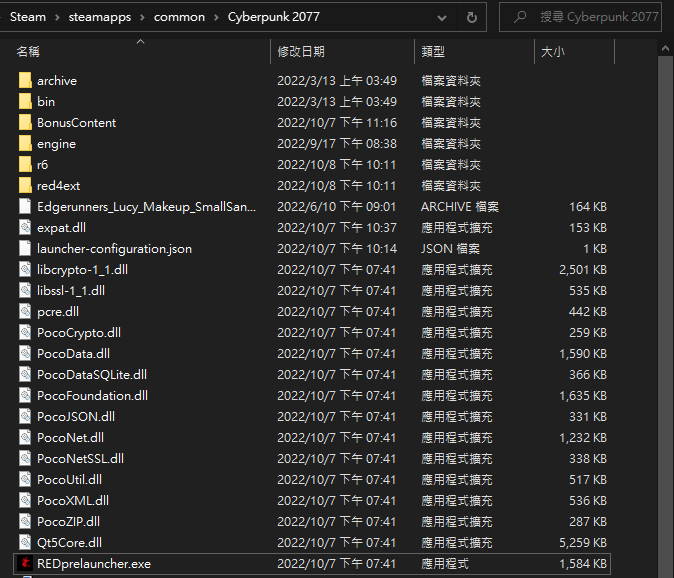The image size is (674, 578).
Task: Select the PocoFoundation.dll file icon
Action: click(25, 395)
